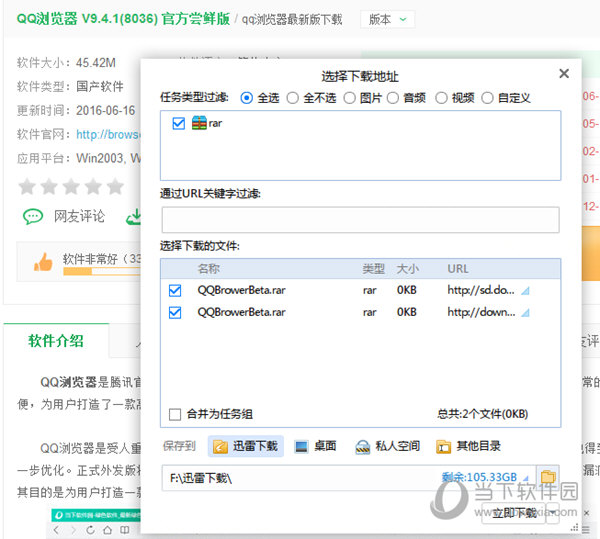Click the 网友评论 speech bubble icon
Viewport: 600px width, 539px height.
[x=33, y=216]
